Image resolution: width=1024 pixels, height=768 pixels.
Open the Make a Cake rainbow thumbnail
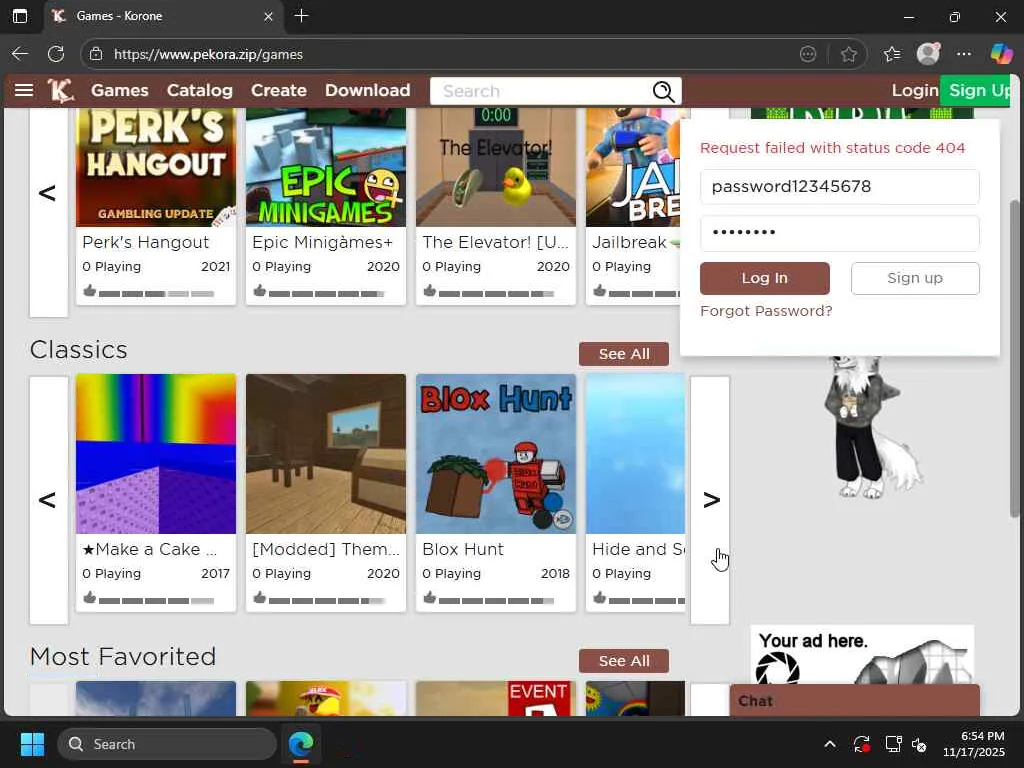click(156, 454)
